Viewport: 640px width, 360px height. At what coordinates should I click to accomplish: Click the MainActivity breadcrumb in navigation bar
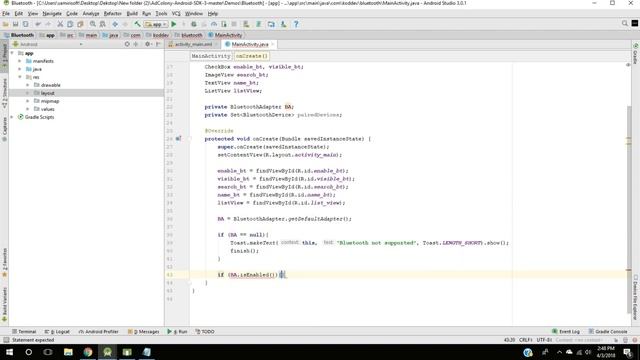[x=225, y=35]
